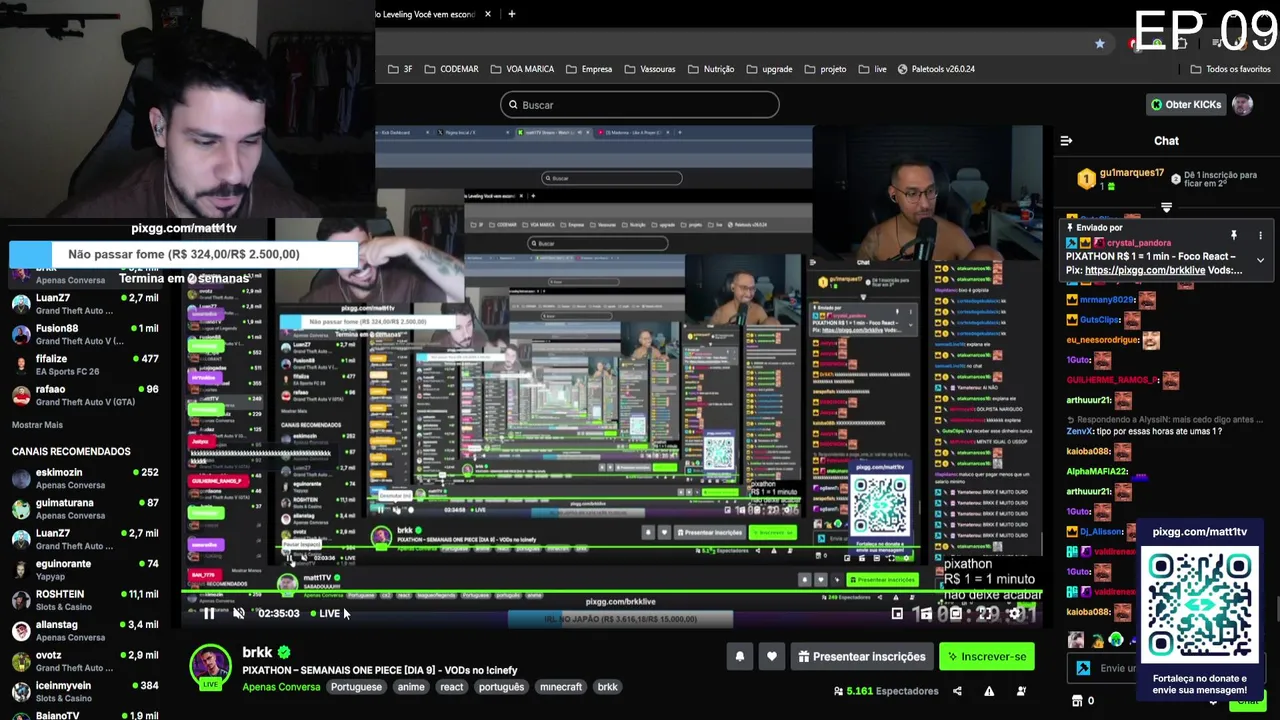Click the AlphaMAFIA22 username in chat
1280x720 pixels.
[1097, 471]
